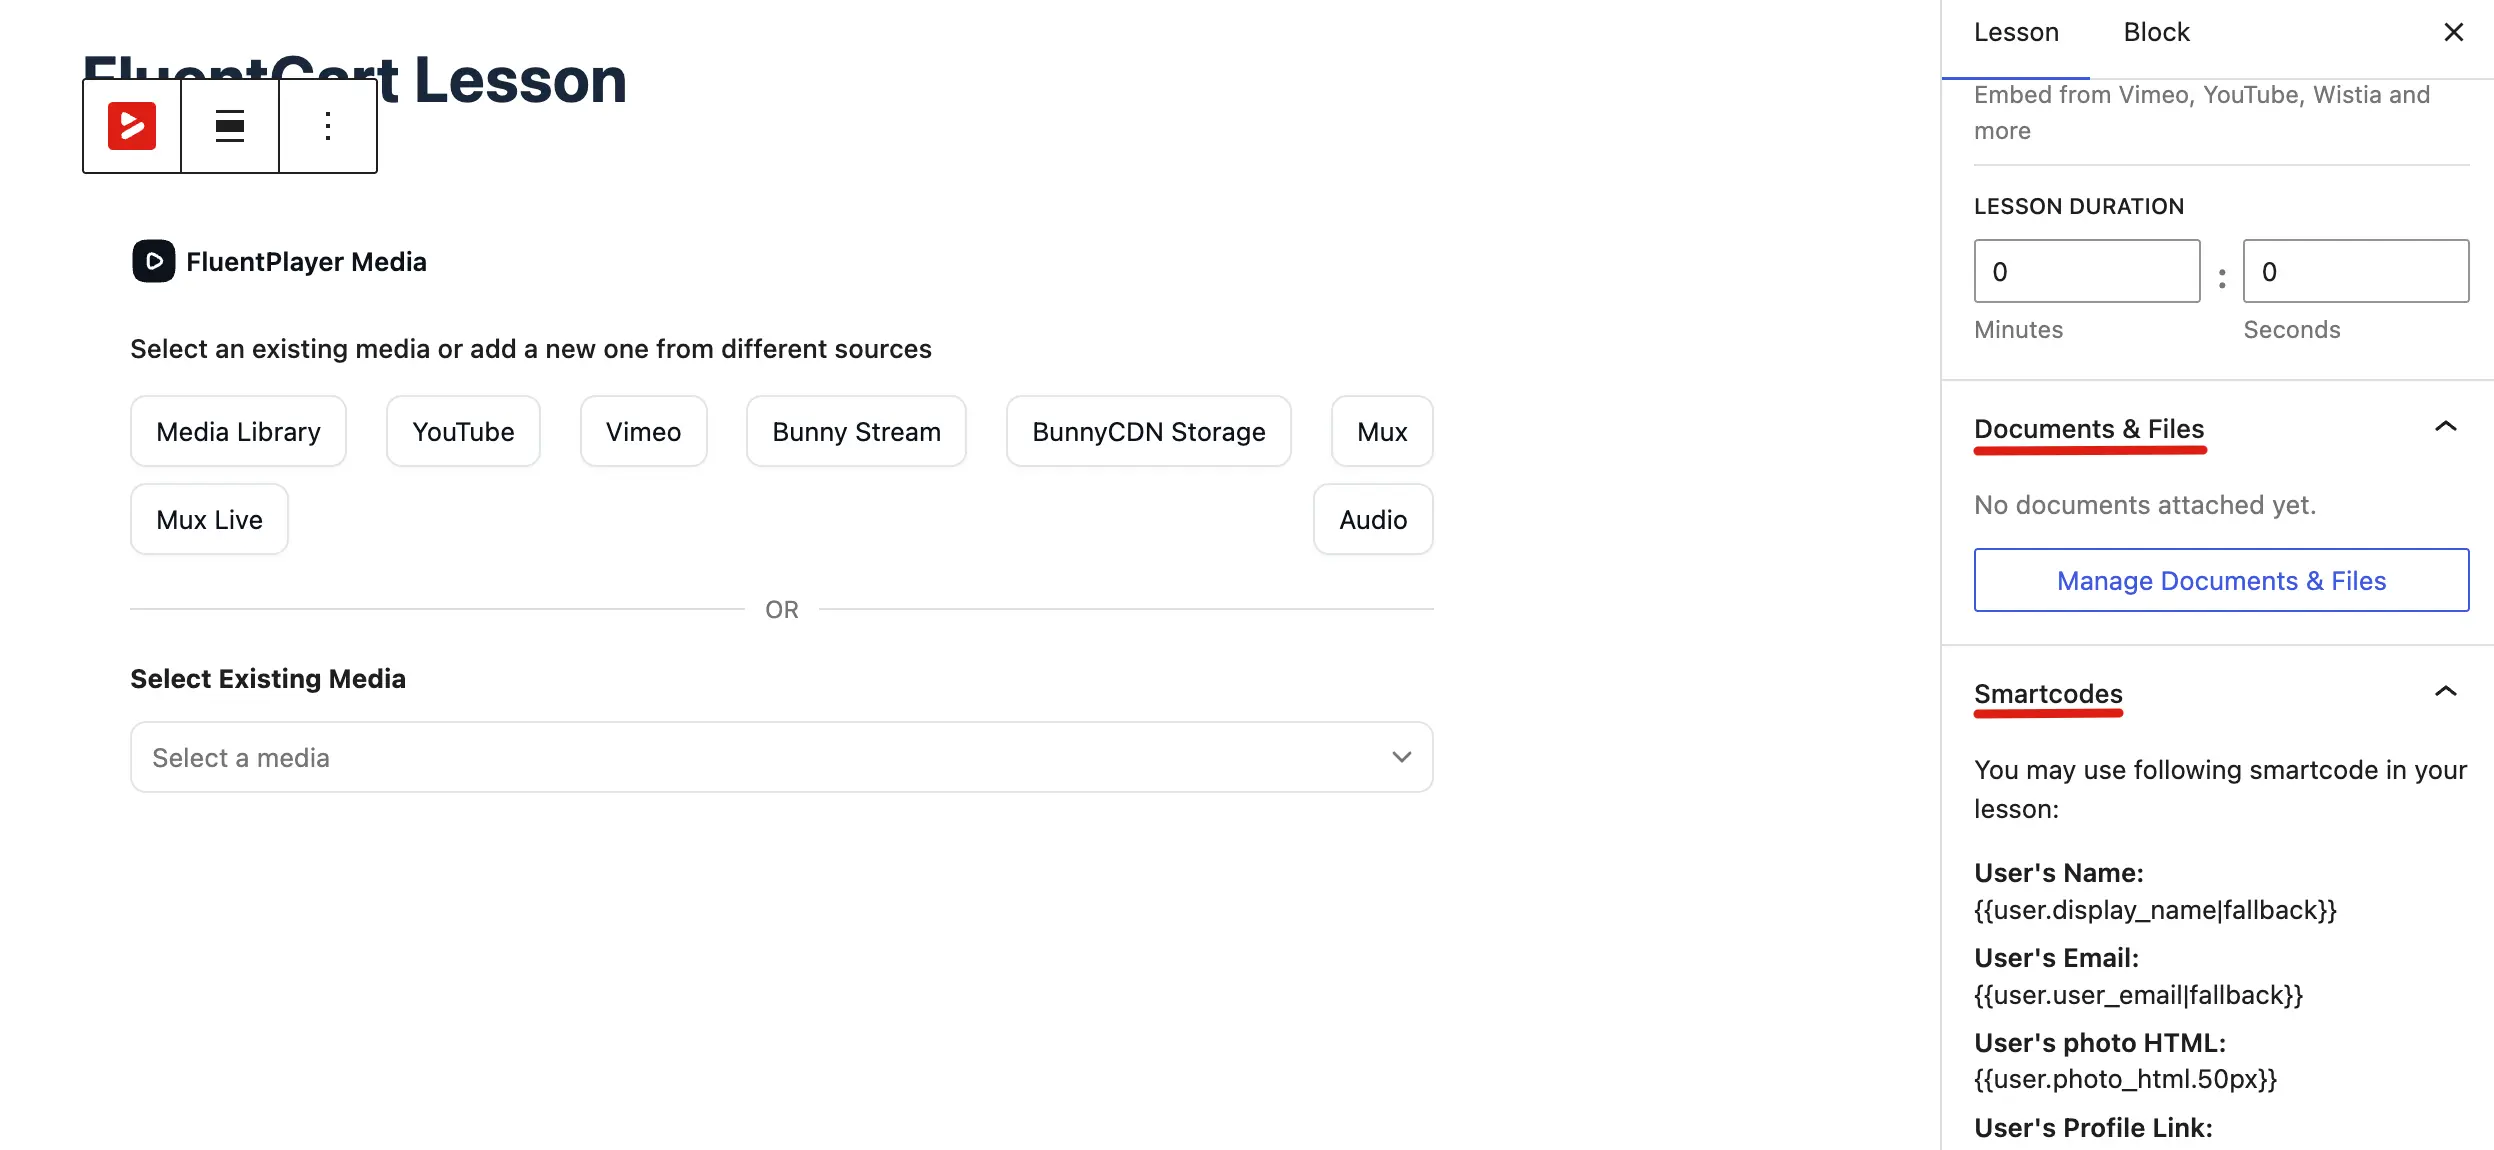The height and width of the screenshot is (1150, 2494).
Task: Click the {{user.display_name|fallback}} smartcode text
Action: 2155,910
